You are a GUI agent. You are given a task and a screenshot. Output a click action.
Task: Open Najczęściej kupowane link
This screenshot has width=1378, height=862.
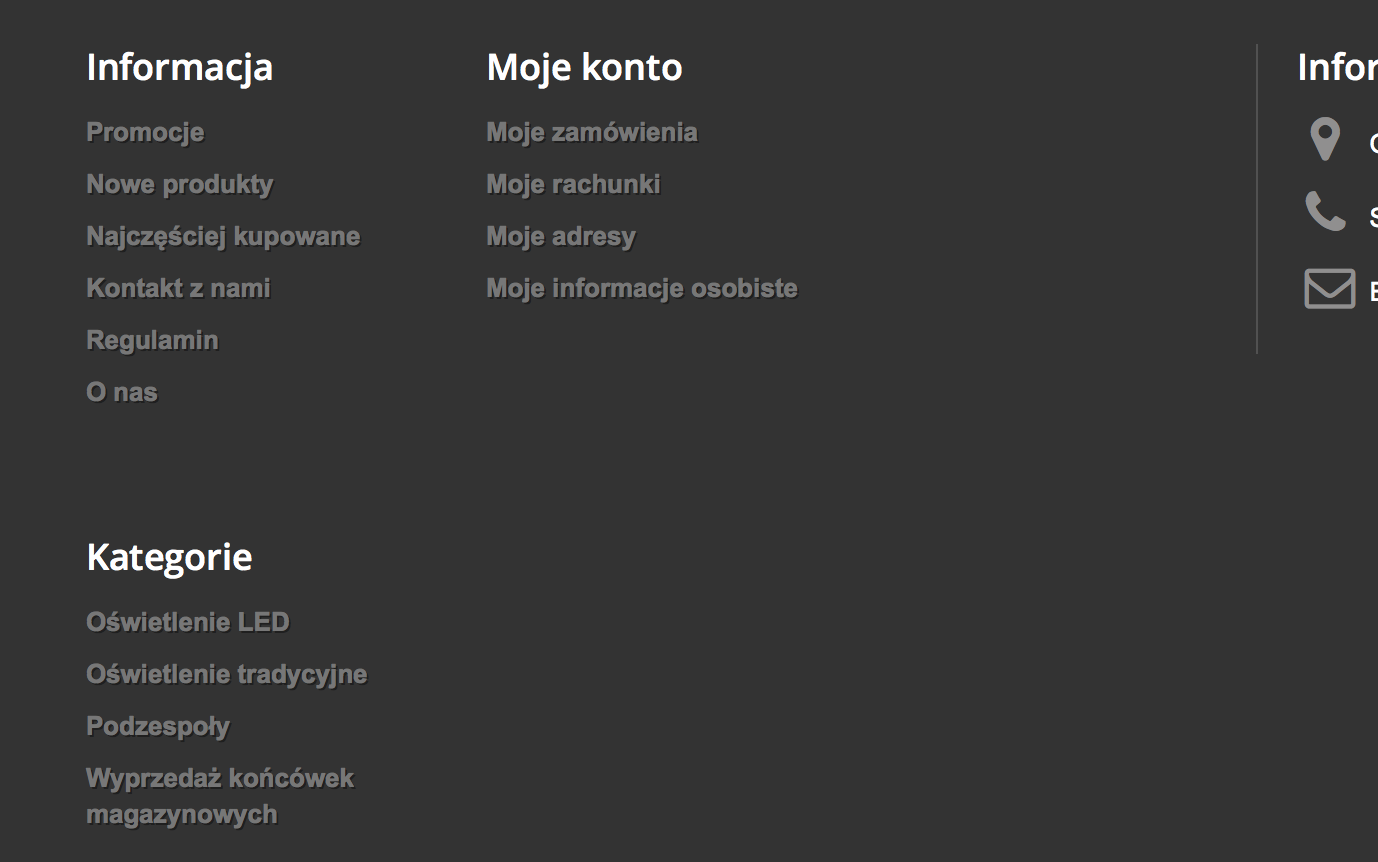(x=223, y=236)
